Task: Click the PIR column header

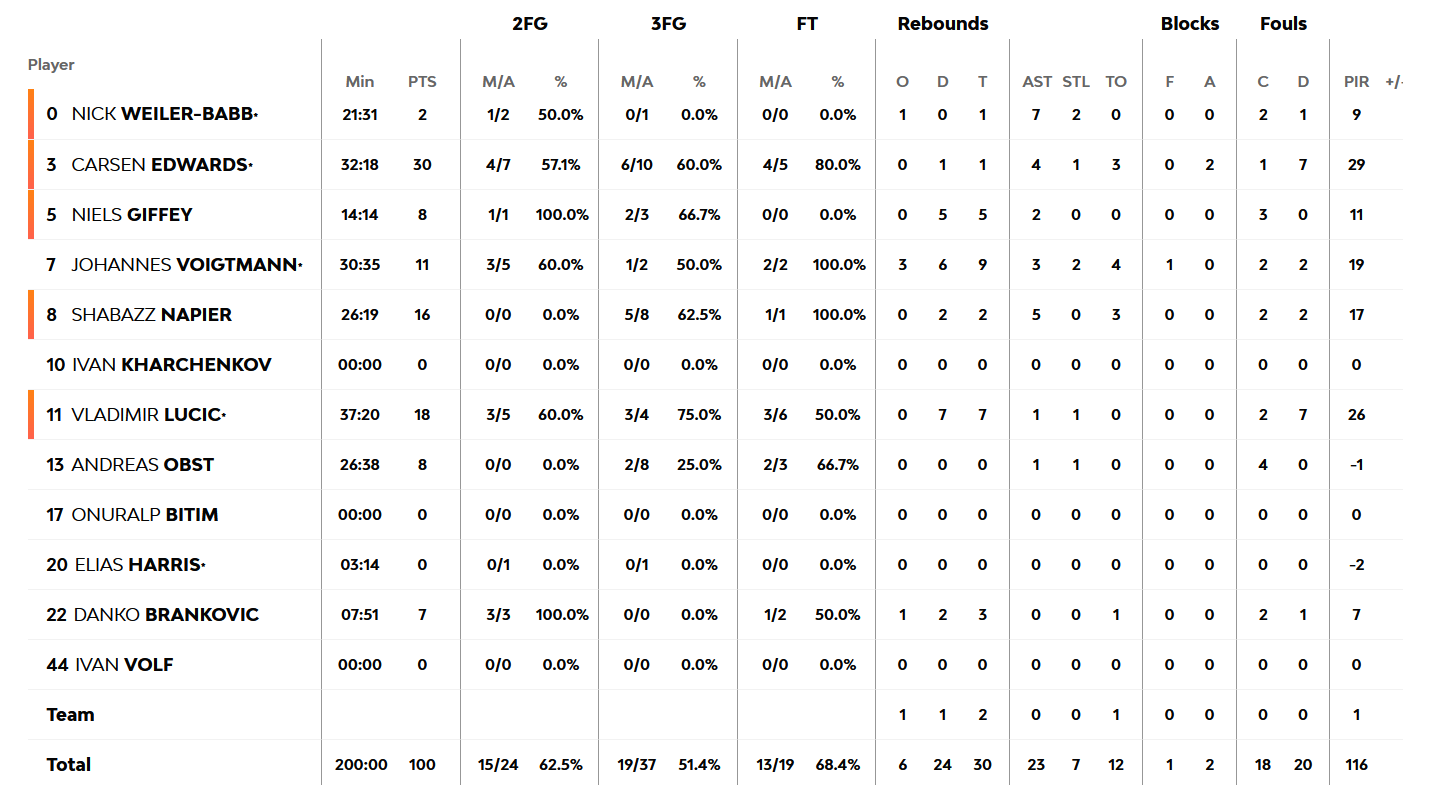Action: click(1356, 82)
